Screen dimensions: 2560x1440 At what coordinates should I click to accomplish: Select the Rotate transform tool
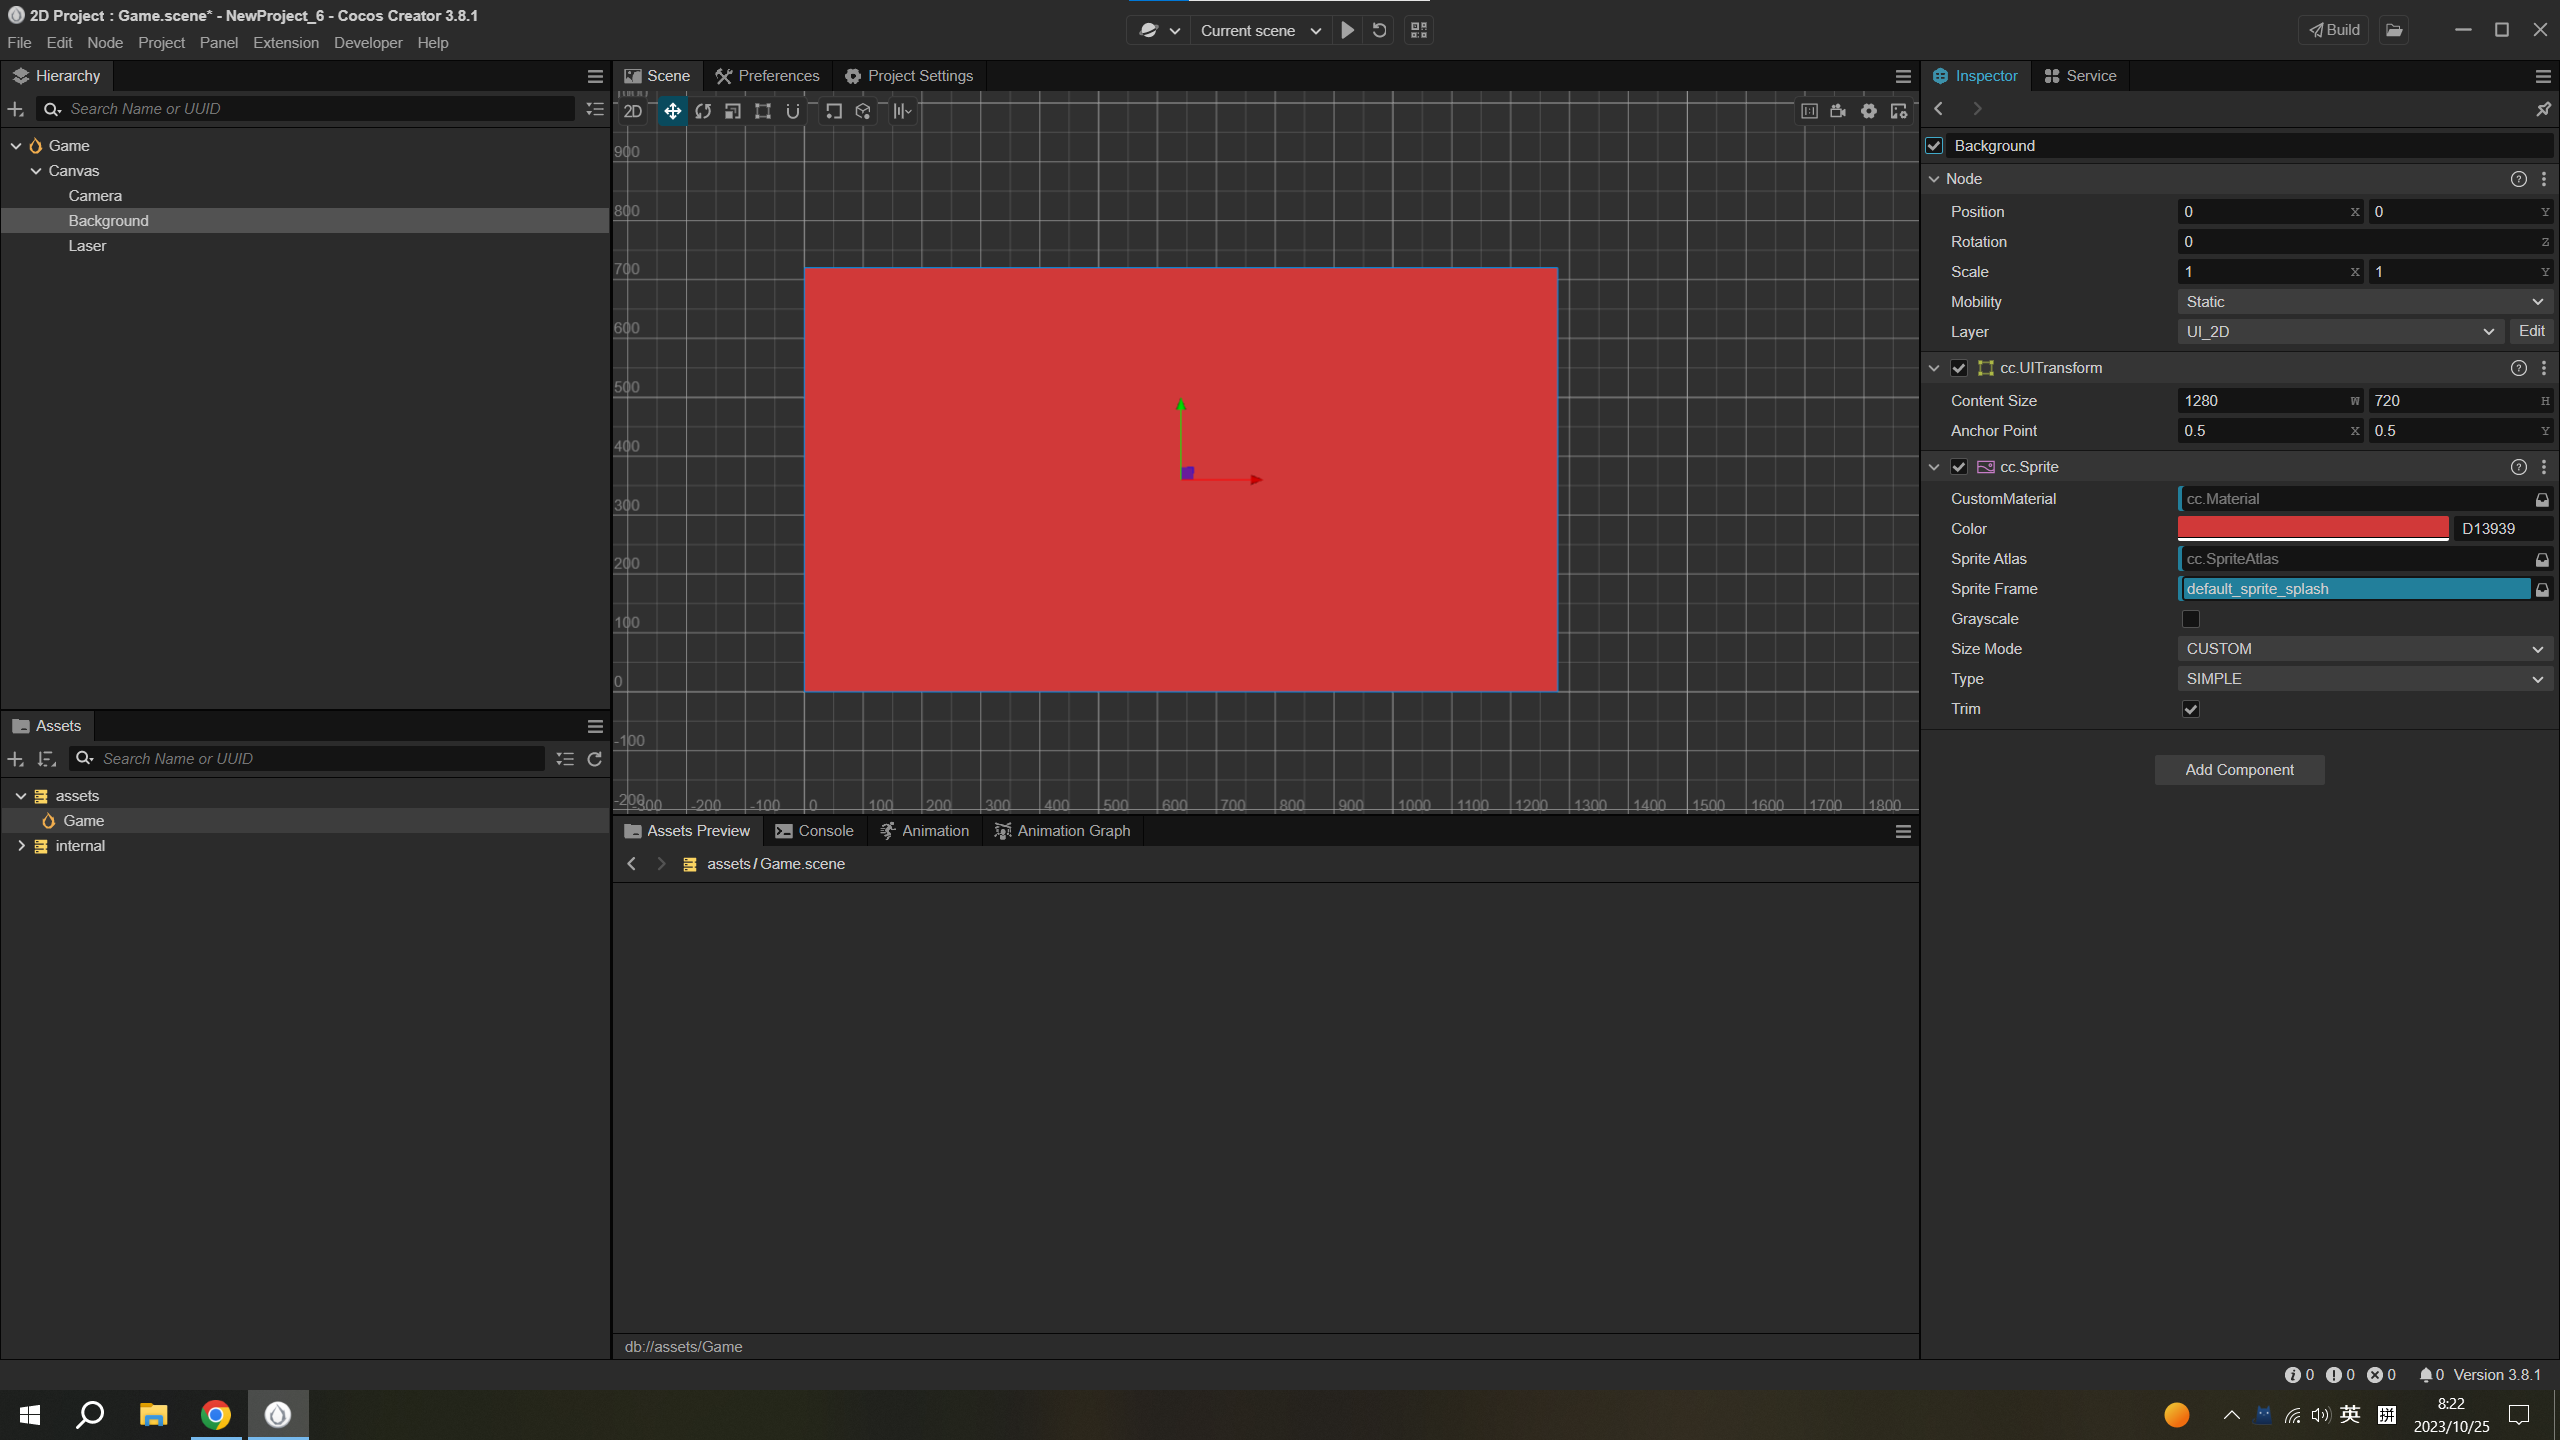click(702, 111)
